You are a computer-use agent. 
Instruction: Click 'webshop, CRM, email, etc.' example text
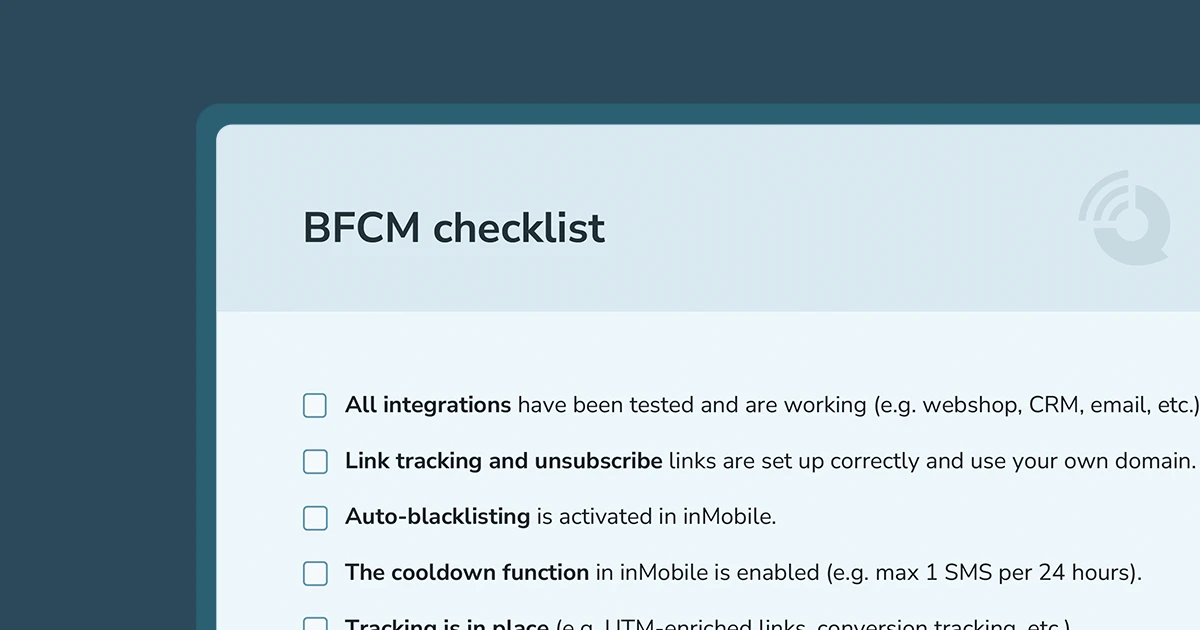click(1057, 405)
